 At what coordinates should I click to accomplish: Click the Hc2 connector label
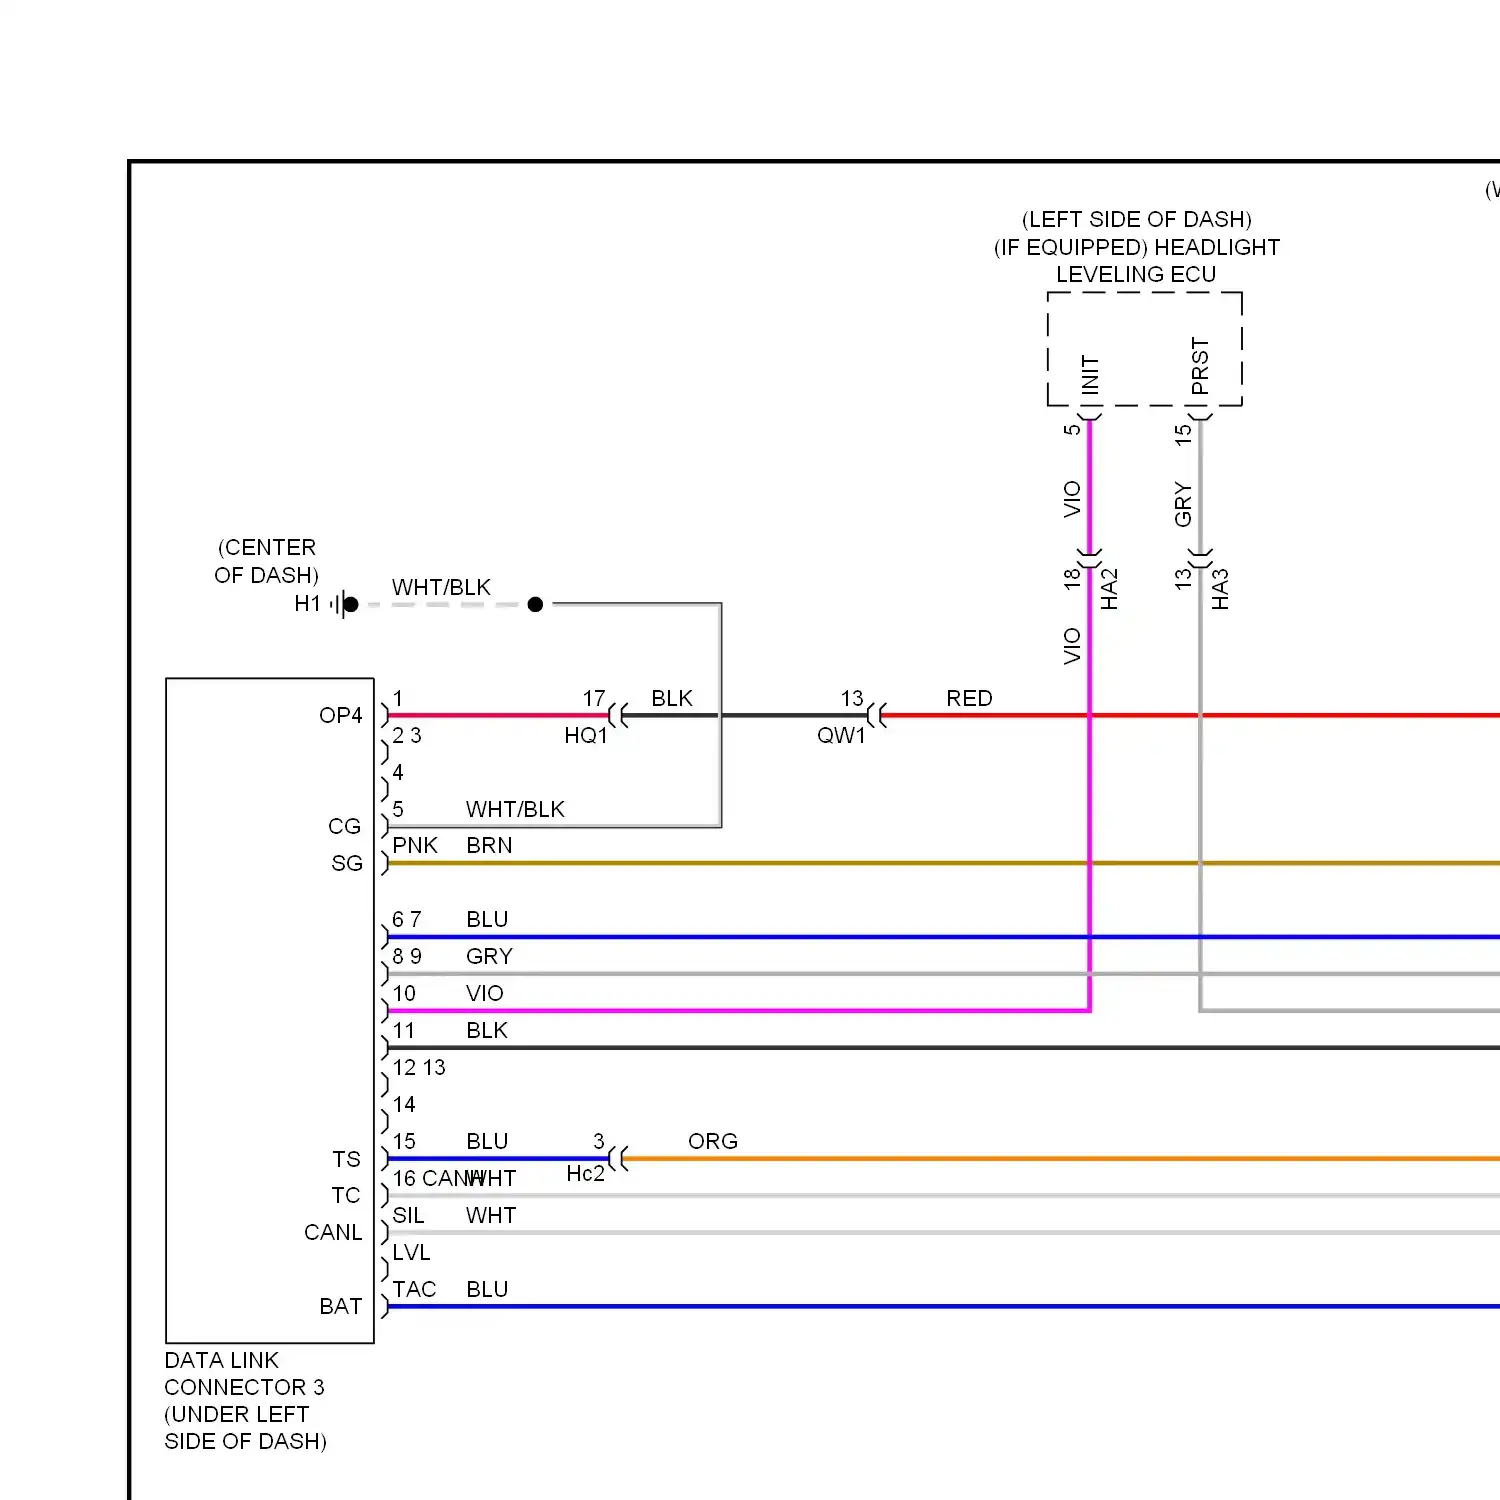586,1173
